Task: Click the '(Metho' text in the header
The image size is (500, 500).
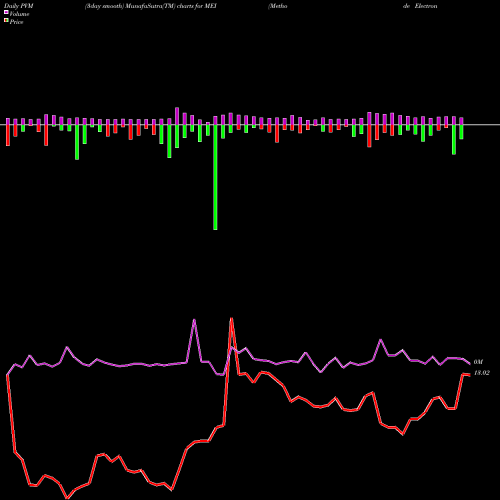Action: tap(278, 6)
